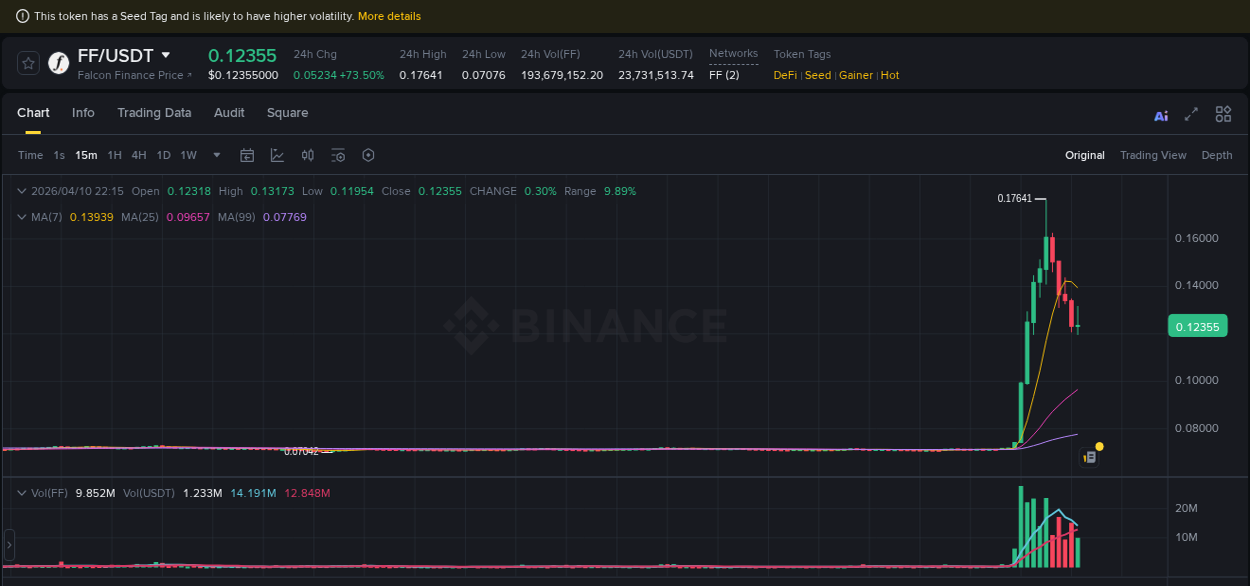
Task: Switch chart to Trading View mode
Action: [x=1153, y=155]
